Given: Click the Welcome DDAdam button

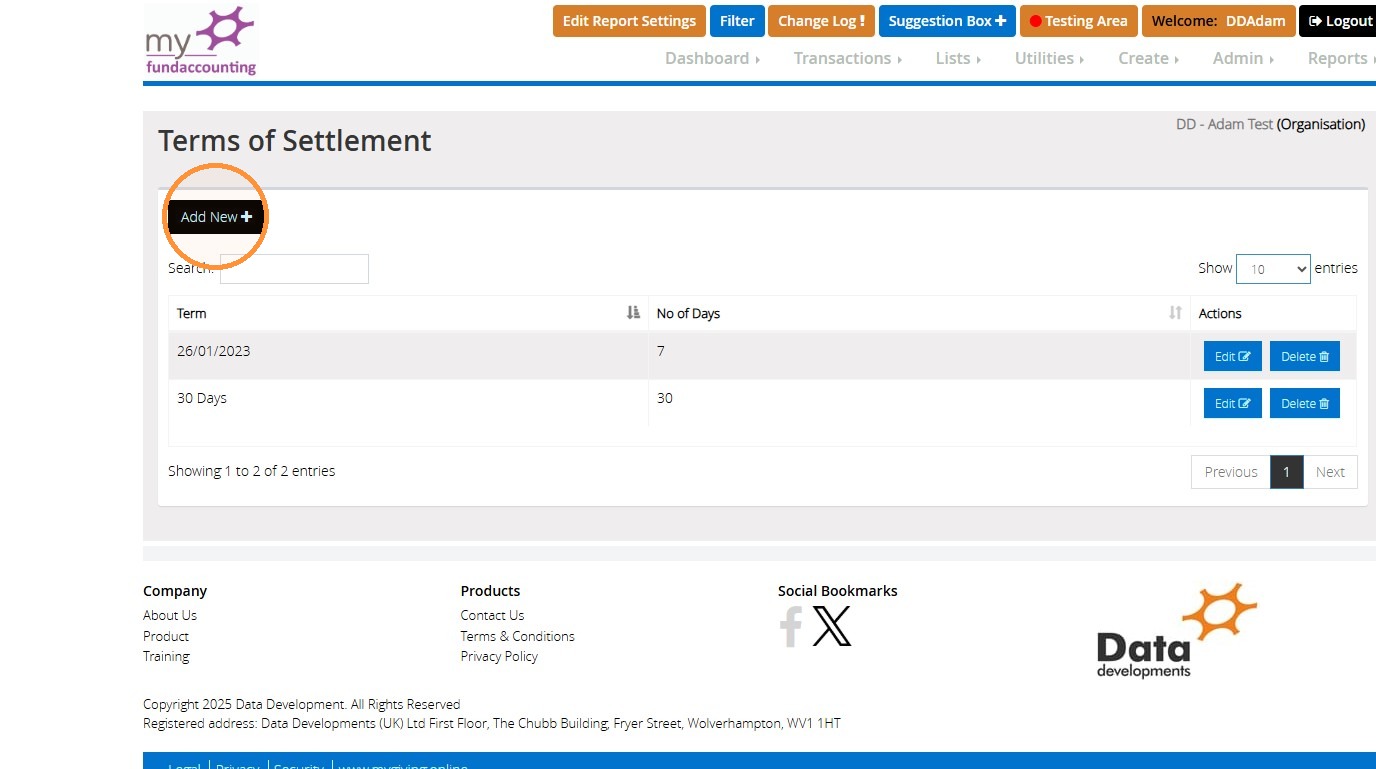Looking at the screenshot, I should coord(1218,21).
